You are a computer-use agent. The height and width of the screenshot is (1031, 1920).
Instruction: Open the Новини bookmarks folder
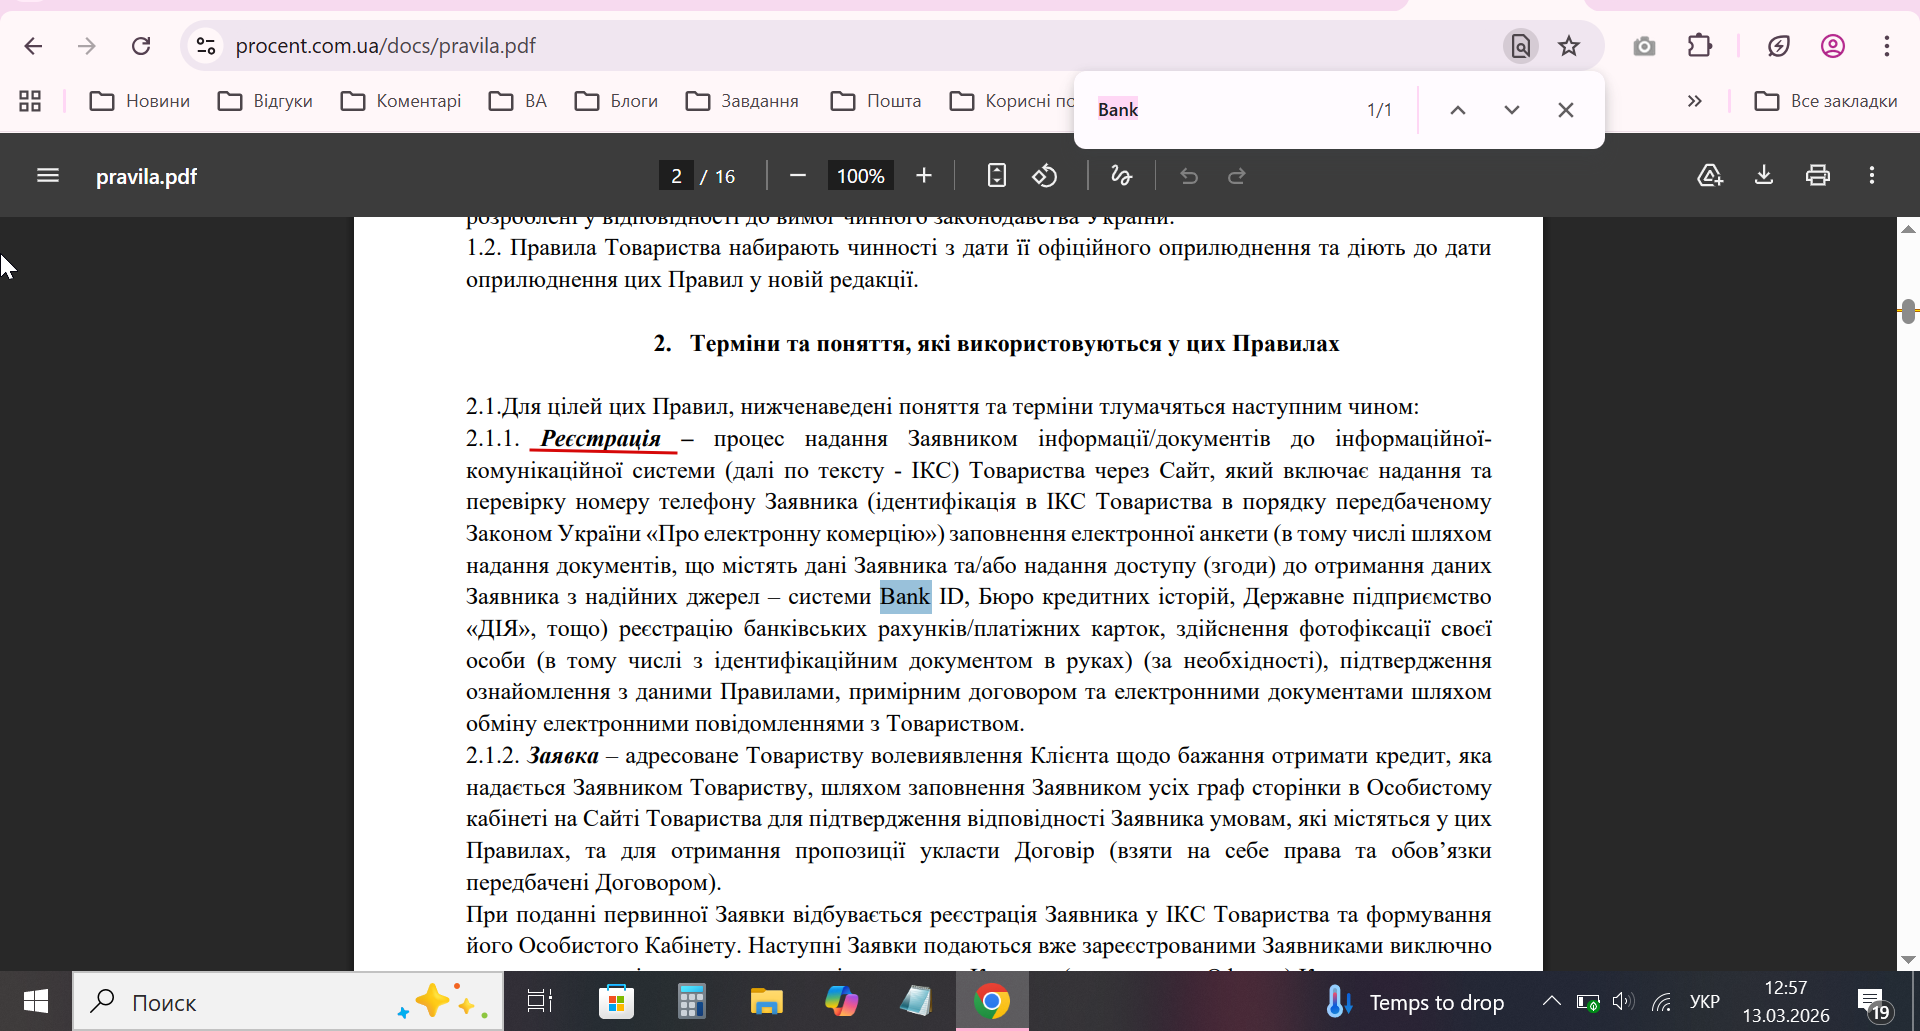[x=140, y=101]
